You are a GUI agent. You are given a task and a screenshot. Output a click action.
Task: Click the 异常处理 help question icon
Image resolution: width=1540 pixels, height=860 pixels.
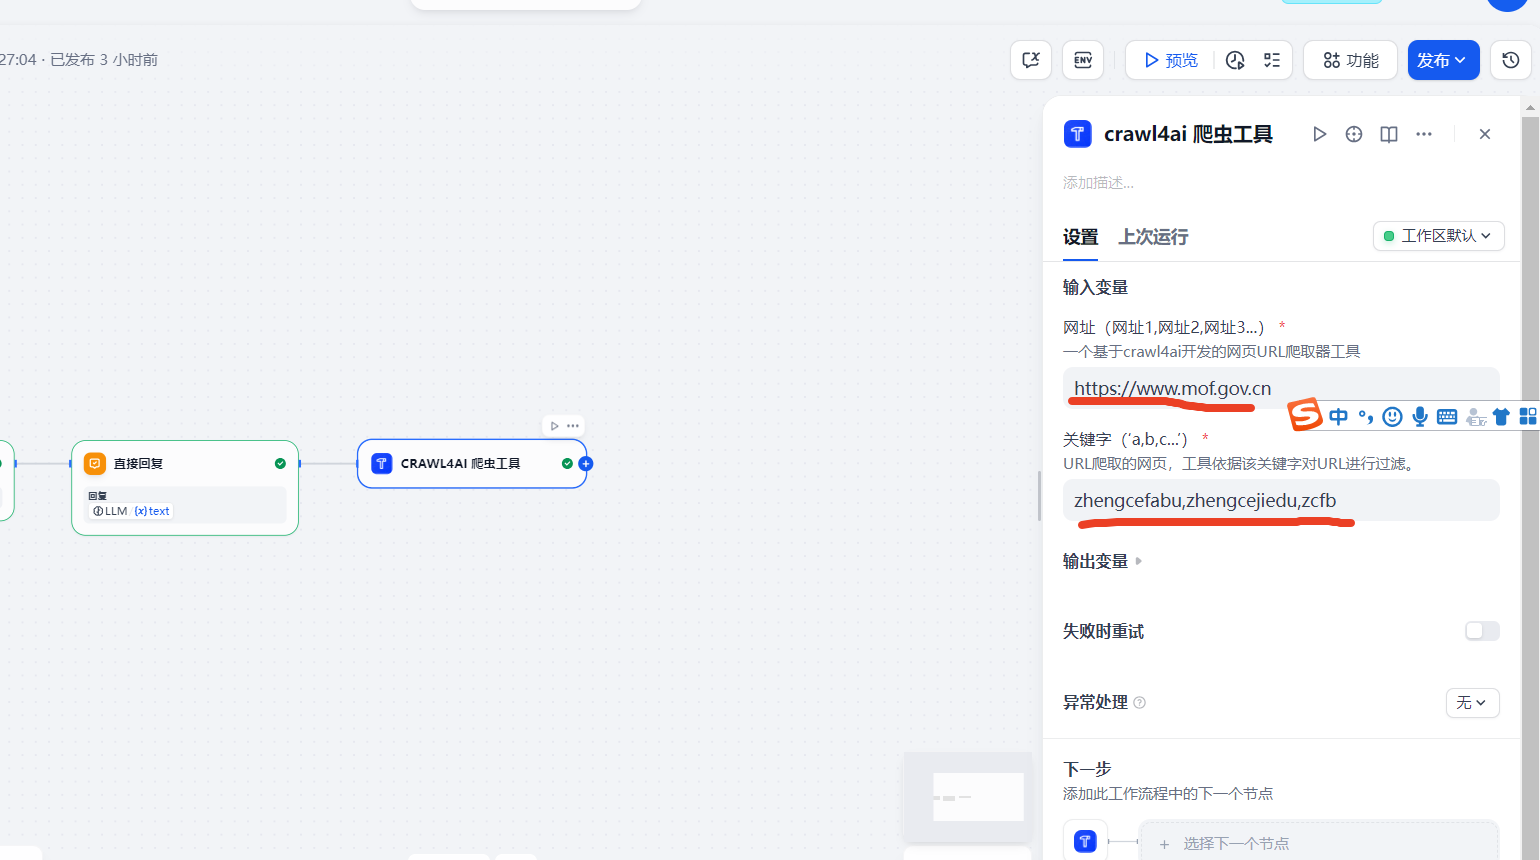pyautogui.click(x=1140, y=703)
